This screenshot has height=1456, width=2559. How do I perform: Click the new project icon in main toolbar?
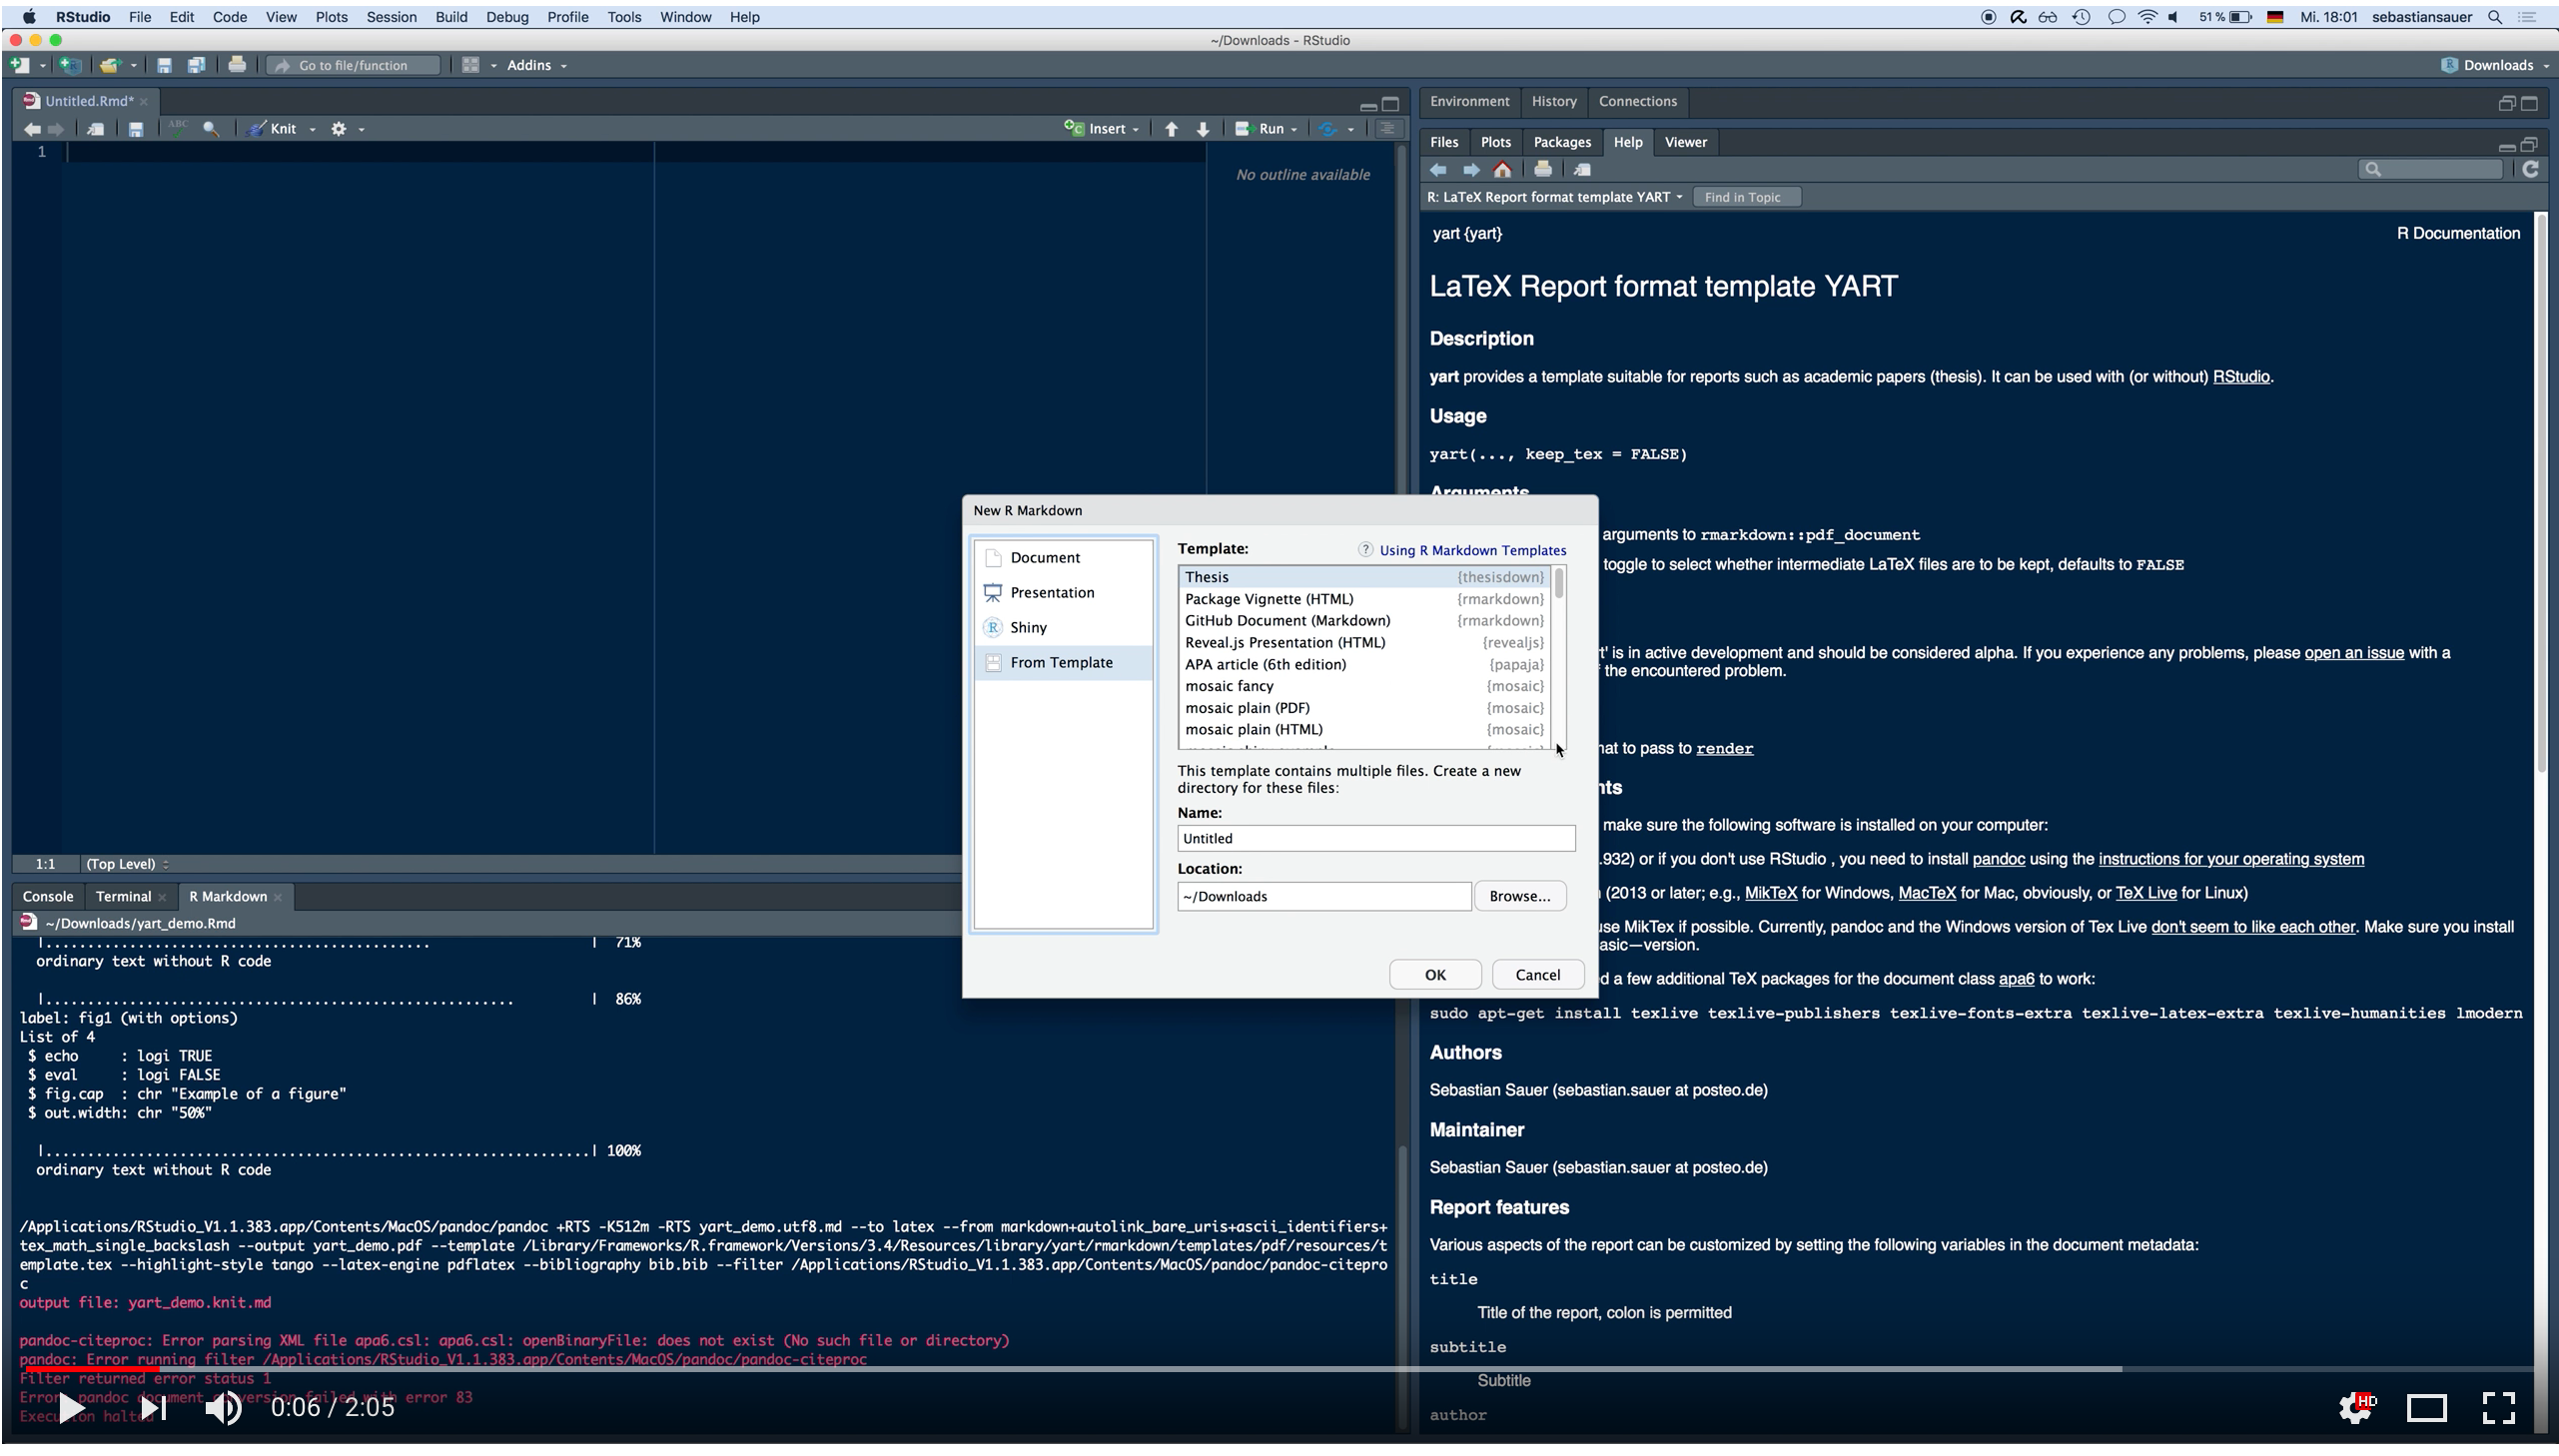point(70,66)
